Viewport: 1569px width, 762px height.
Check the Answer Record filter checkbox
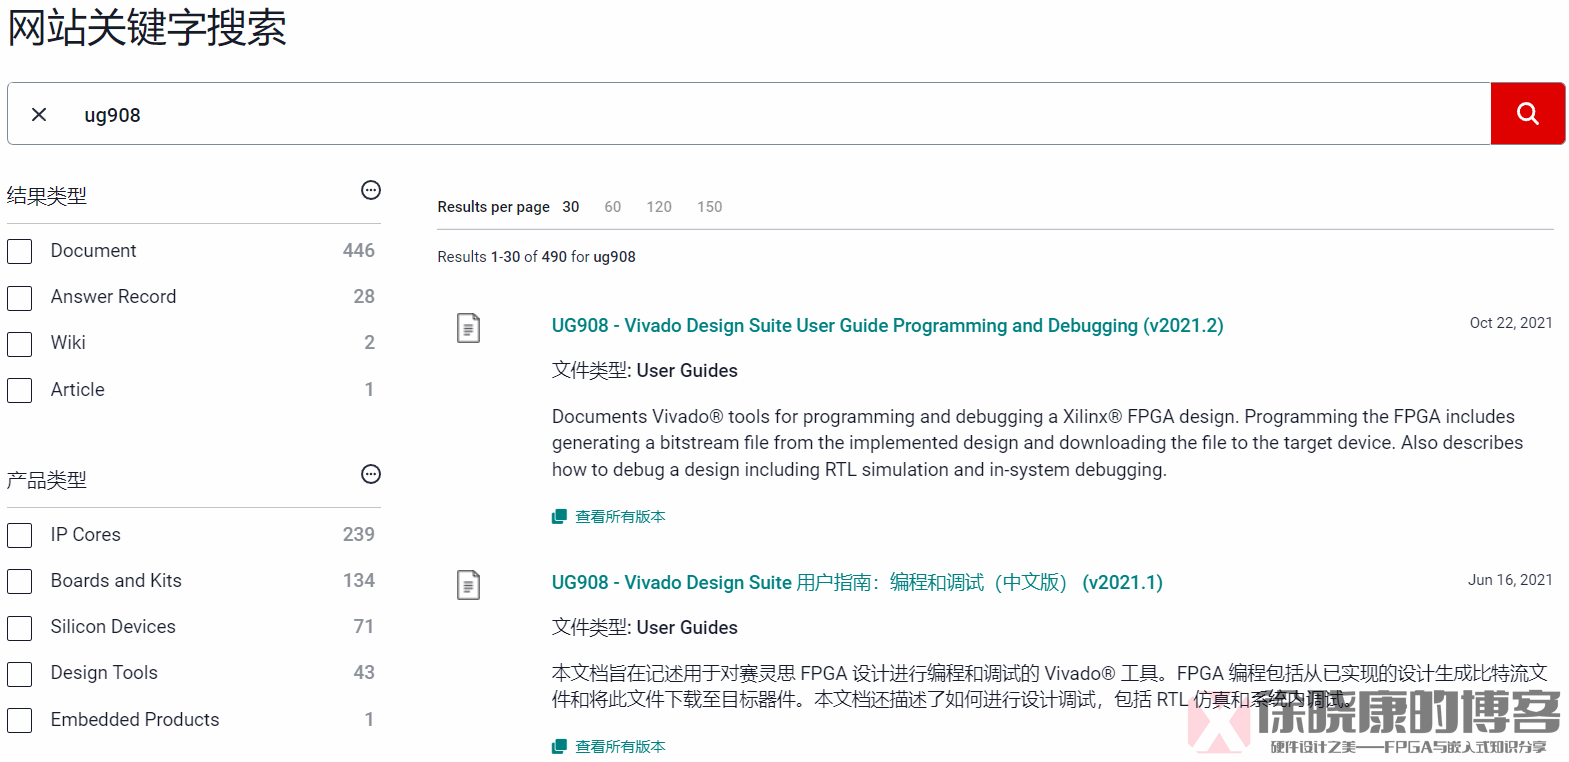[x=20, y=298]
